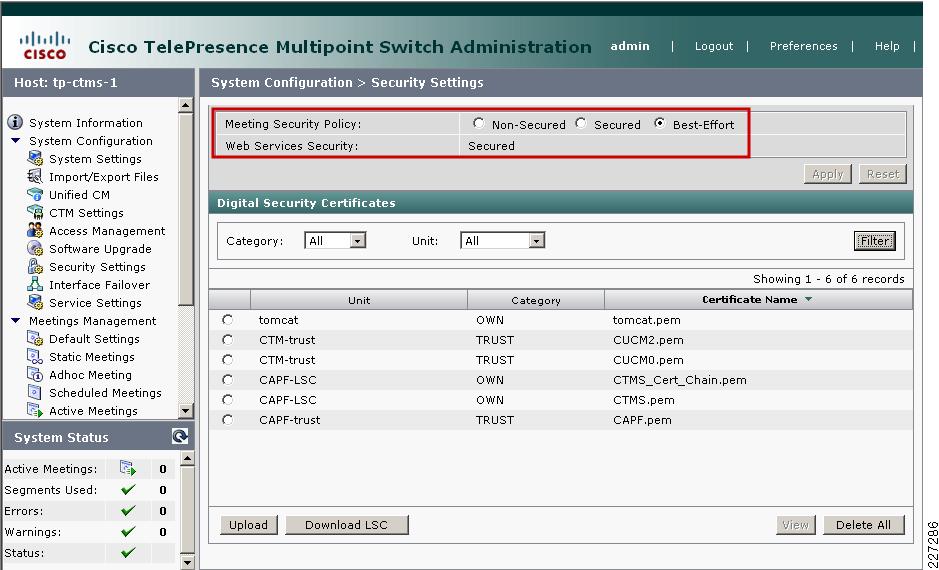Open the Help link
Image resolution: width=939 pixels, height=570 pixels.
[x=887, y=46]
